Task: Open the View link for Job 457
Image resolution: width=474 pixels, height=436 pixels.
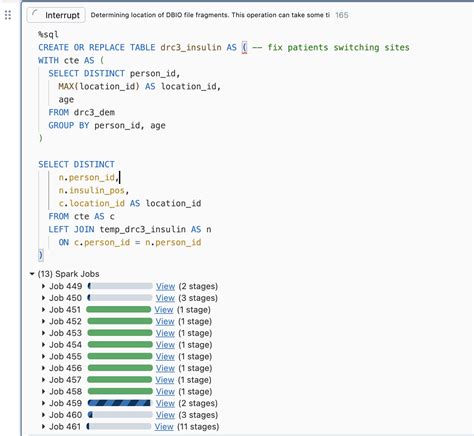Action: coord(165,379)
